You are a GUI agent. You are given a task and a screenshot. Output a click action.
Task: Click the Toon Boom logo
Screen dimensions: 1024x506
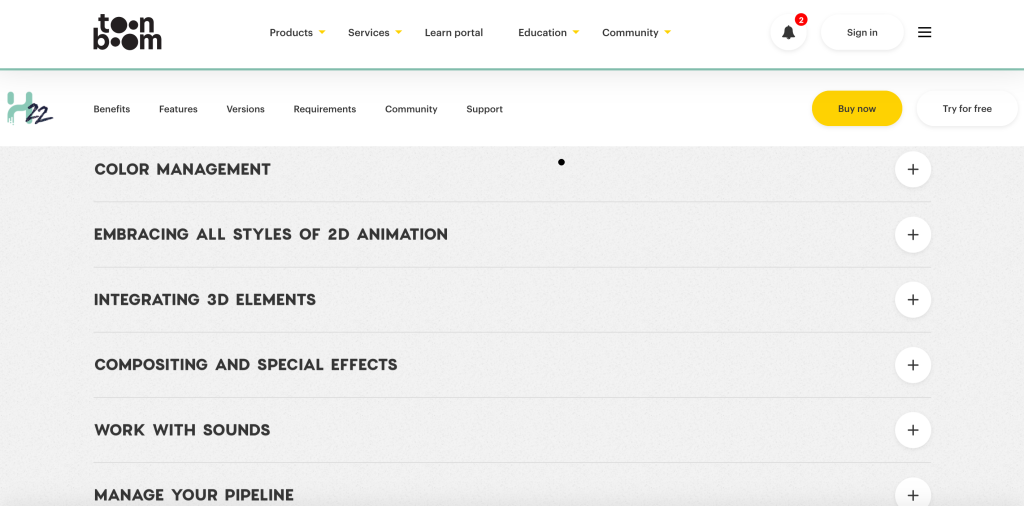pos(127,32)
